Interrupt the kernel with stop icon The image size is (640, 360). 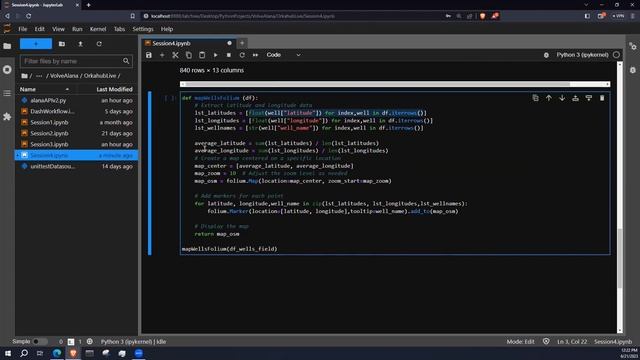coord(229,55)
